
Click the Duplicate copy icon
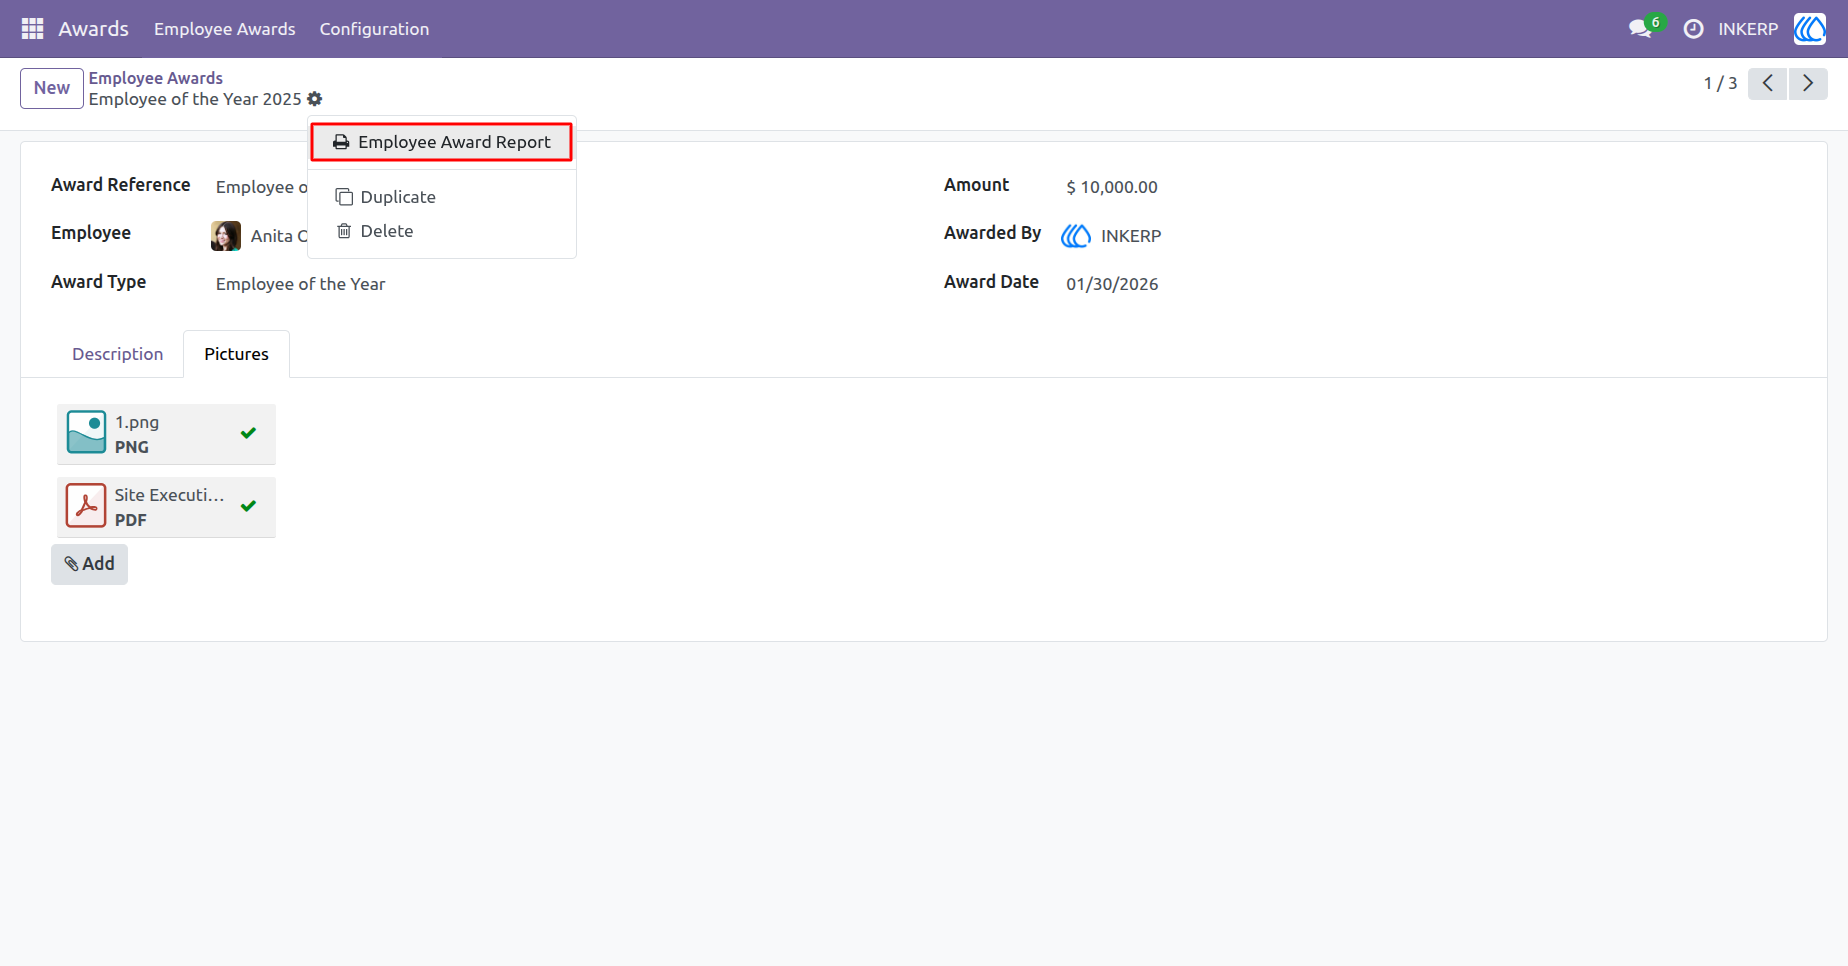point(344,197)
